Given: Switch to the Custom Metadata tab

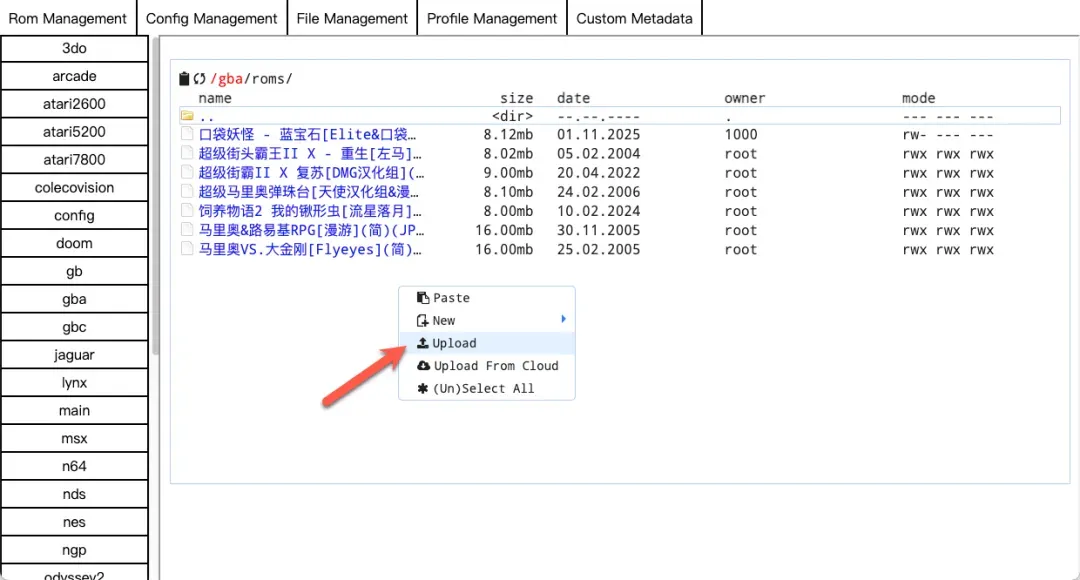Looking at the screenshot, I should click(634, 18).
